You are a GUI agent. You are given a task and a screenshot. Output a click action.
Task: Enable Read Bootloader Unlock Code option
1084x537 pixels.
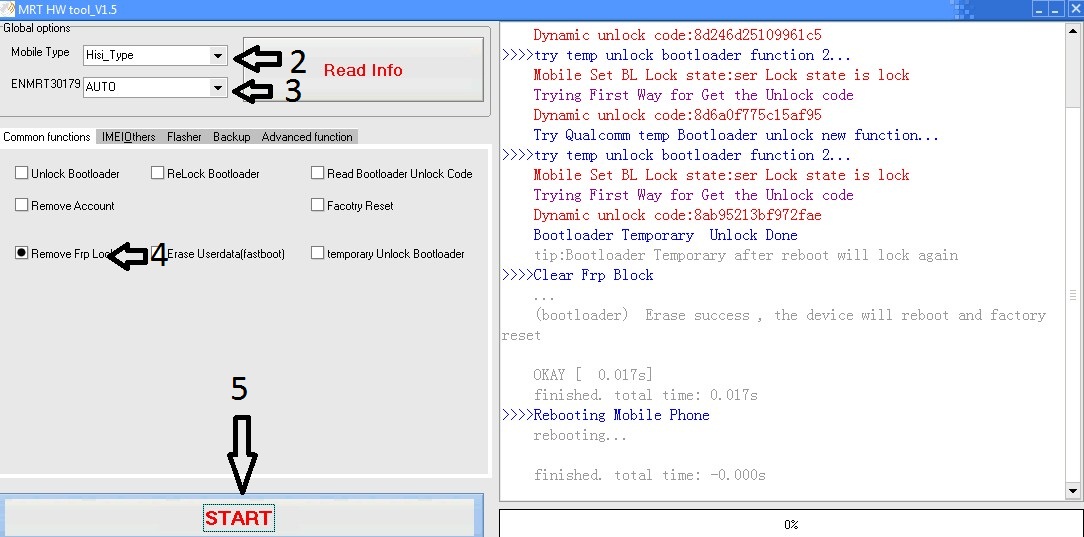tap(317, 173)
